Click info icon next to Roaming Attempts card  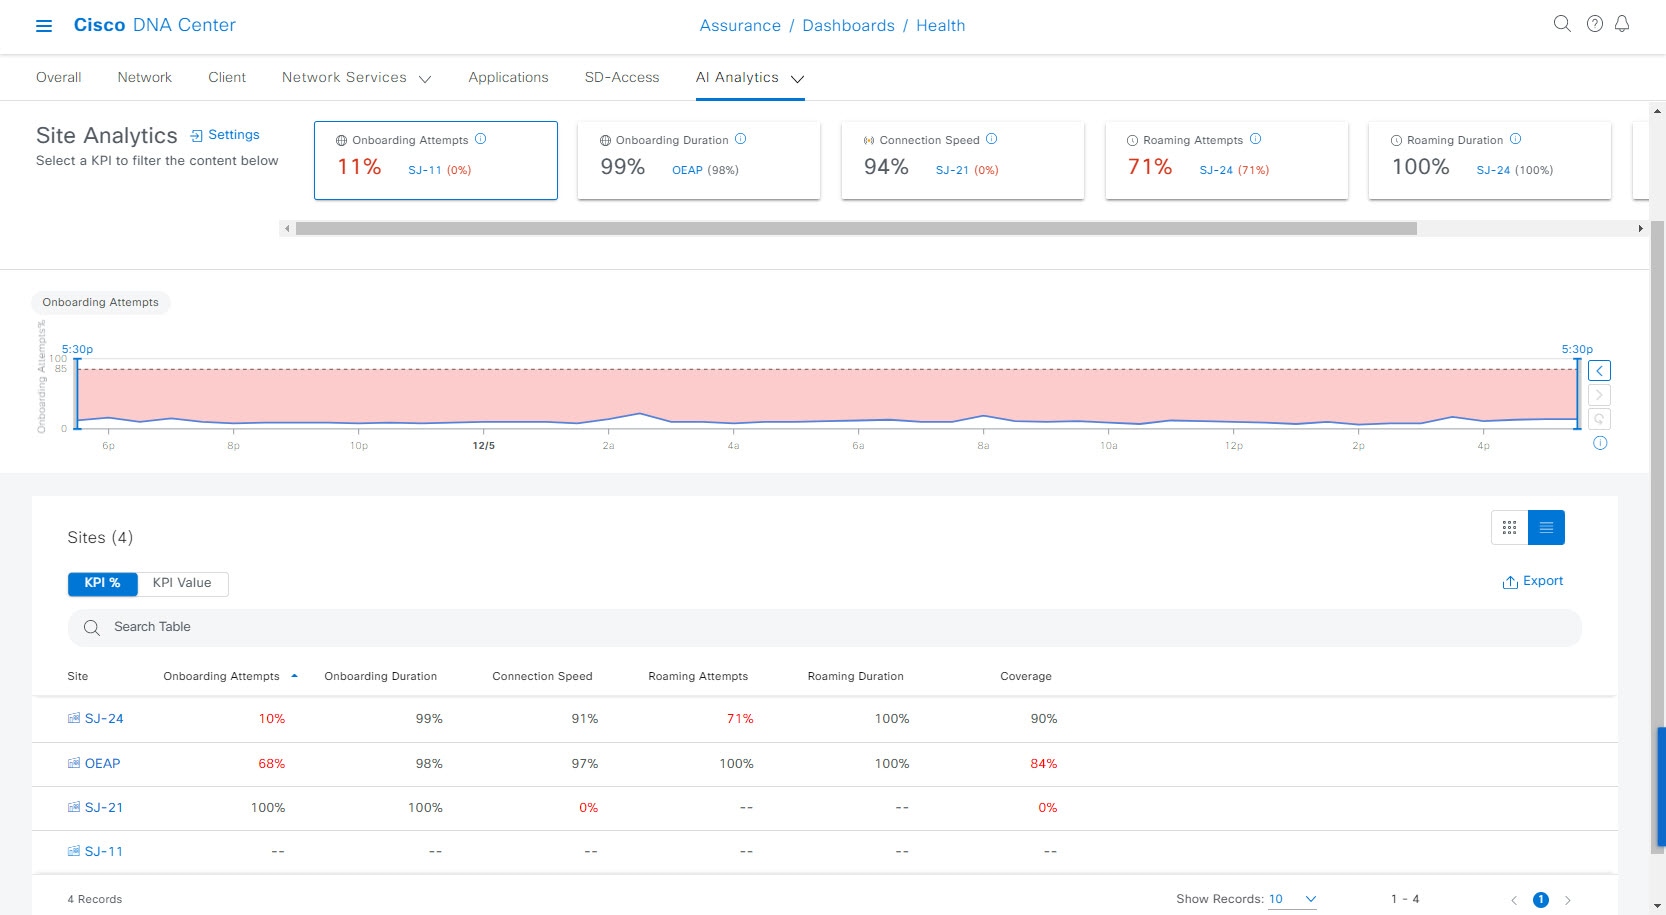point(1255,139)
